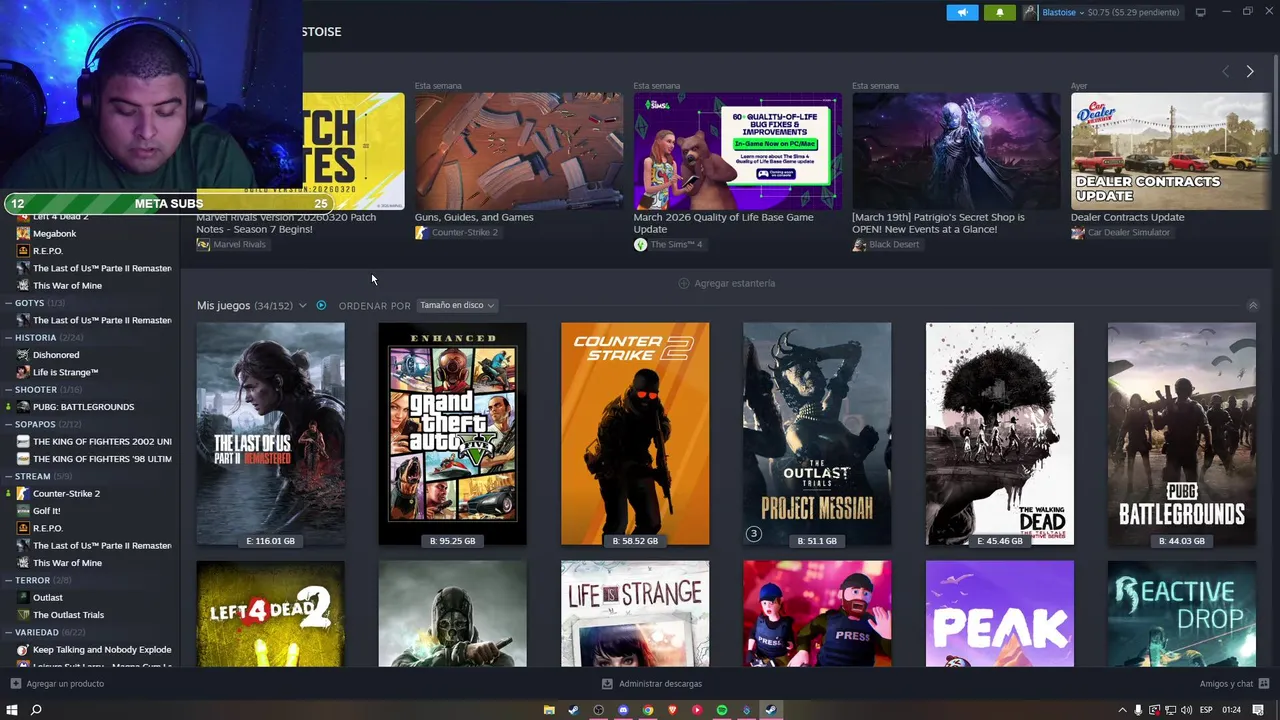Open the Grand Theft Auto V game tile

[452, 434]
